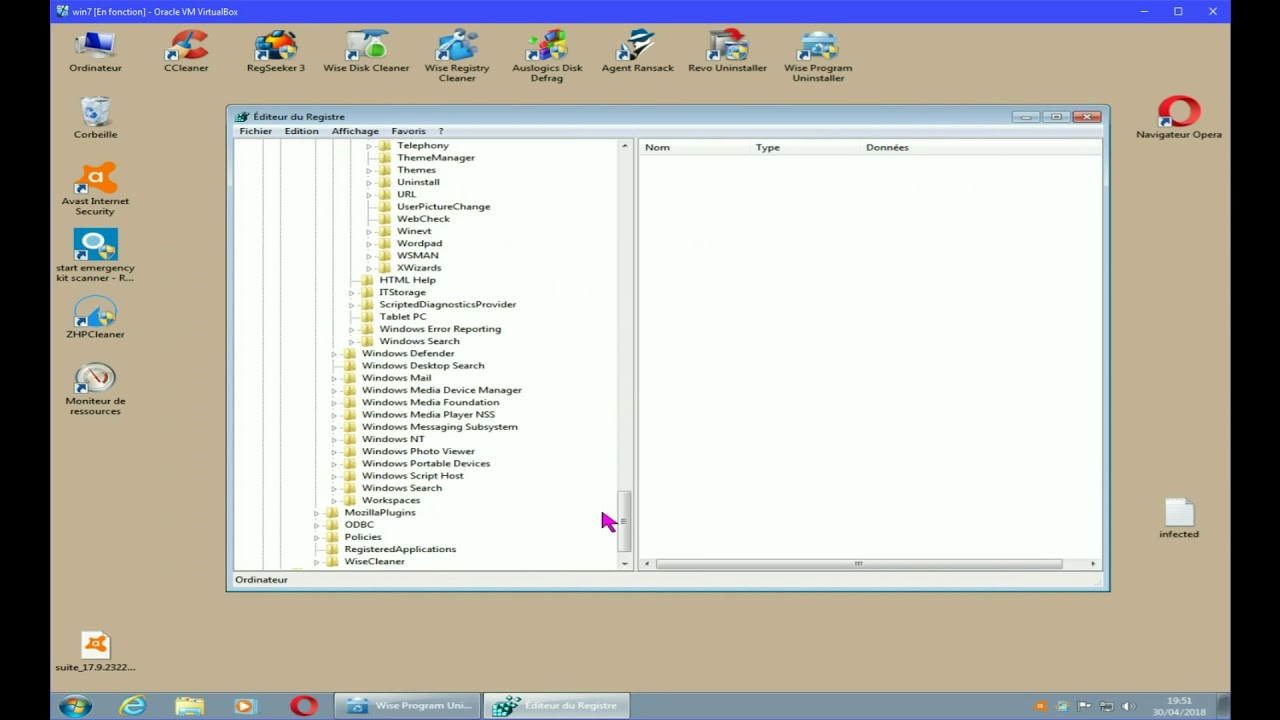Click the tree pane scroll-up arrow
Viewport: 1280px width, 720px height.
point(625,147)
